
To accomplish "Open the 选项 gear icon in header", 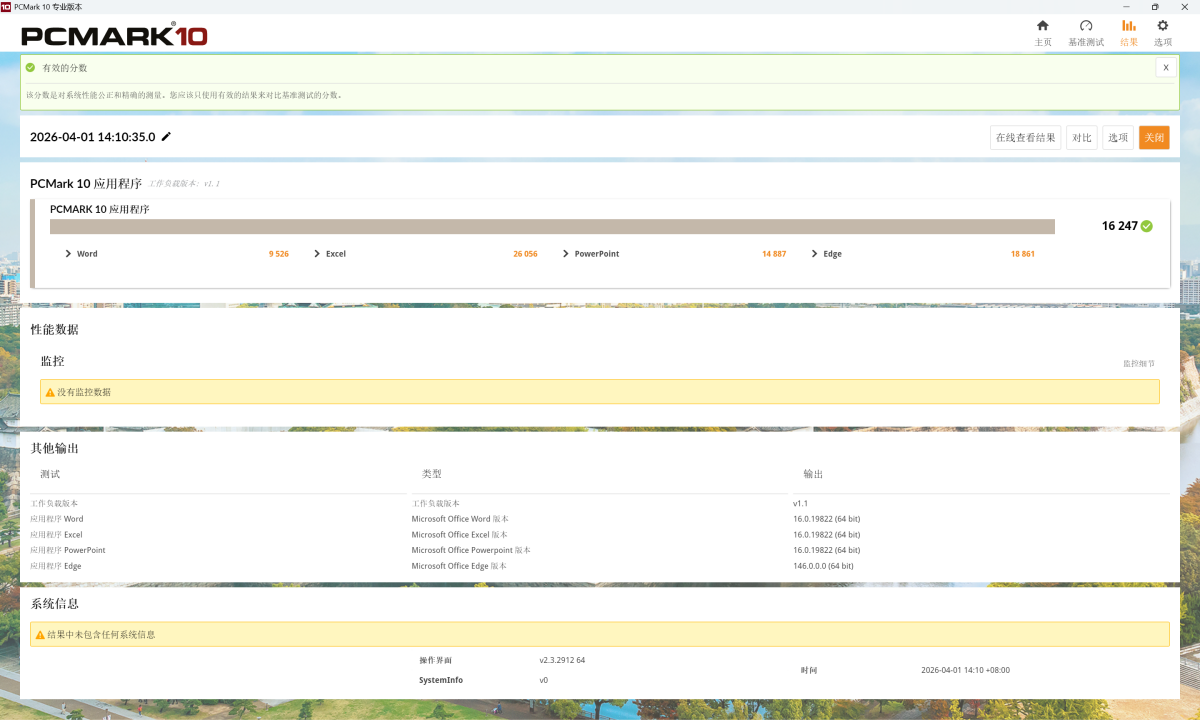I will tap(1162, 26).
